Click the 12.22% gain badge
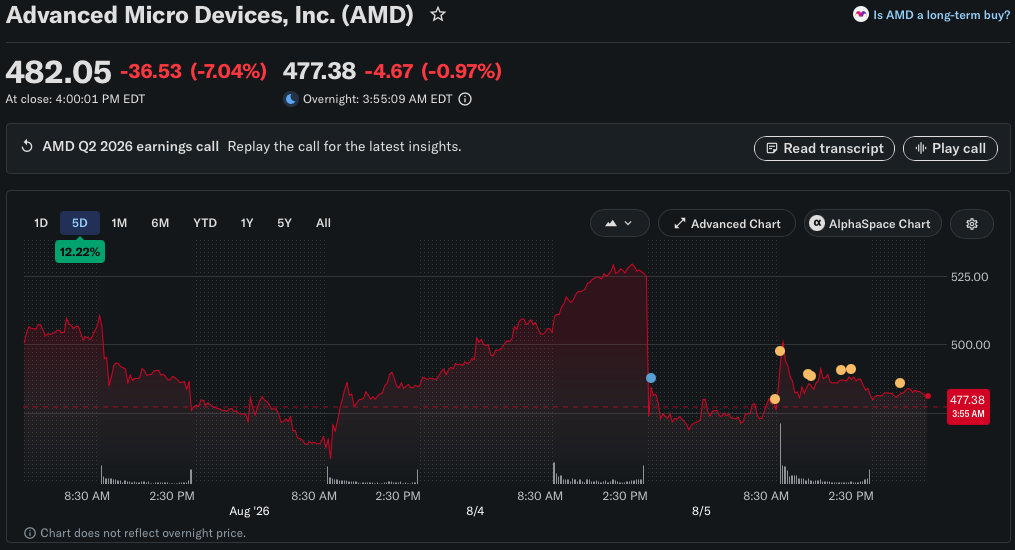1015x550 pixels. (x=80, y=252)
